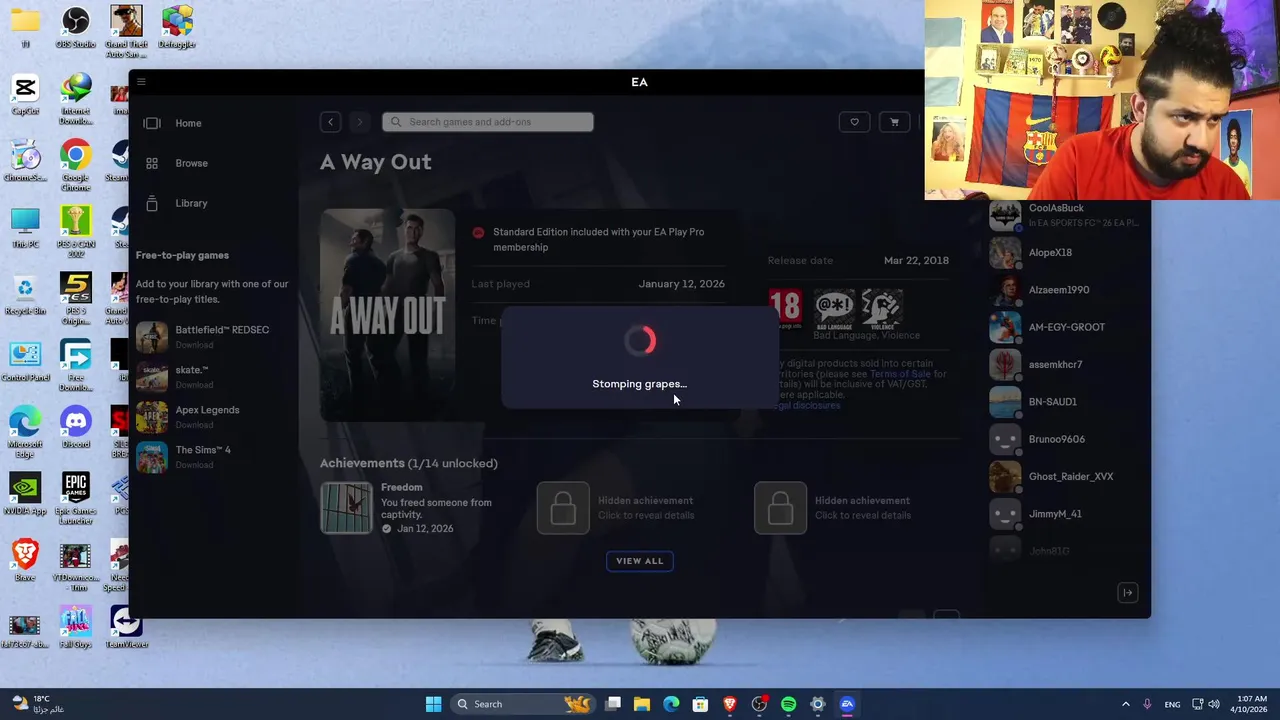
Task: Open Windows Start menu
Action: 433,704
